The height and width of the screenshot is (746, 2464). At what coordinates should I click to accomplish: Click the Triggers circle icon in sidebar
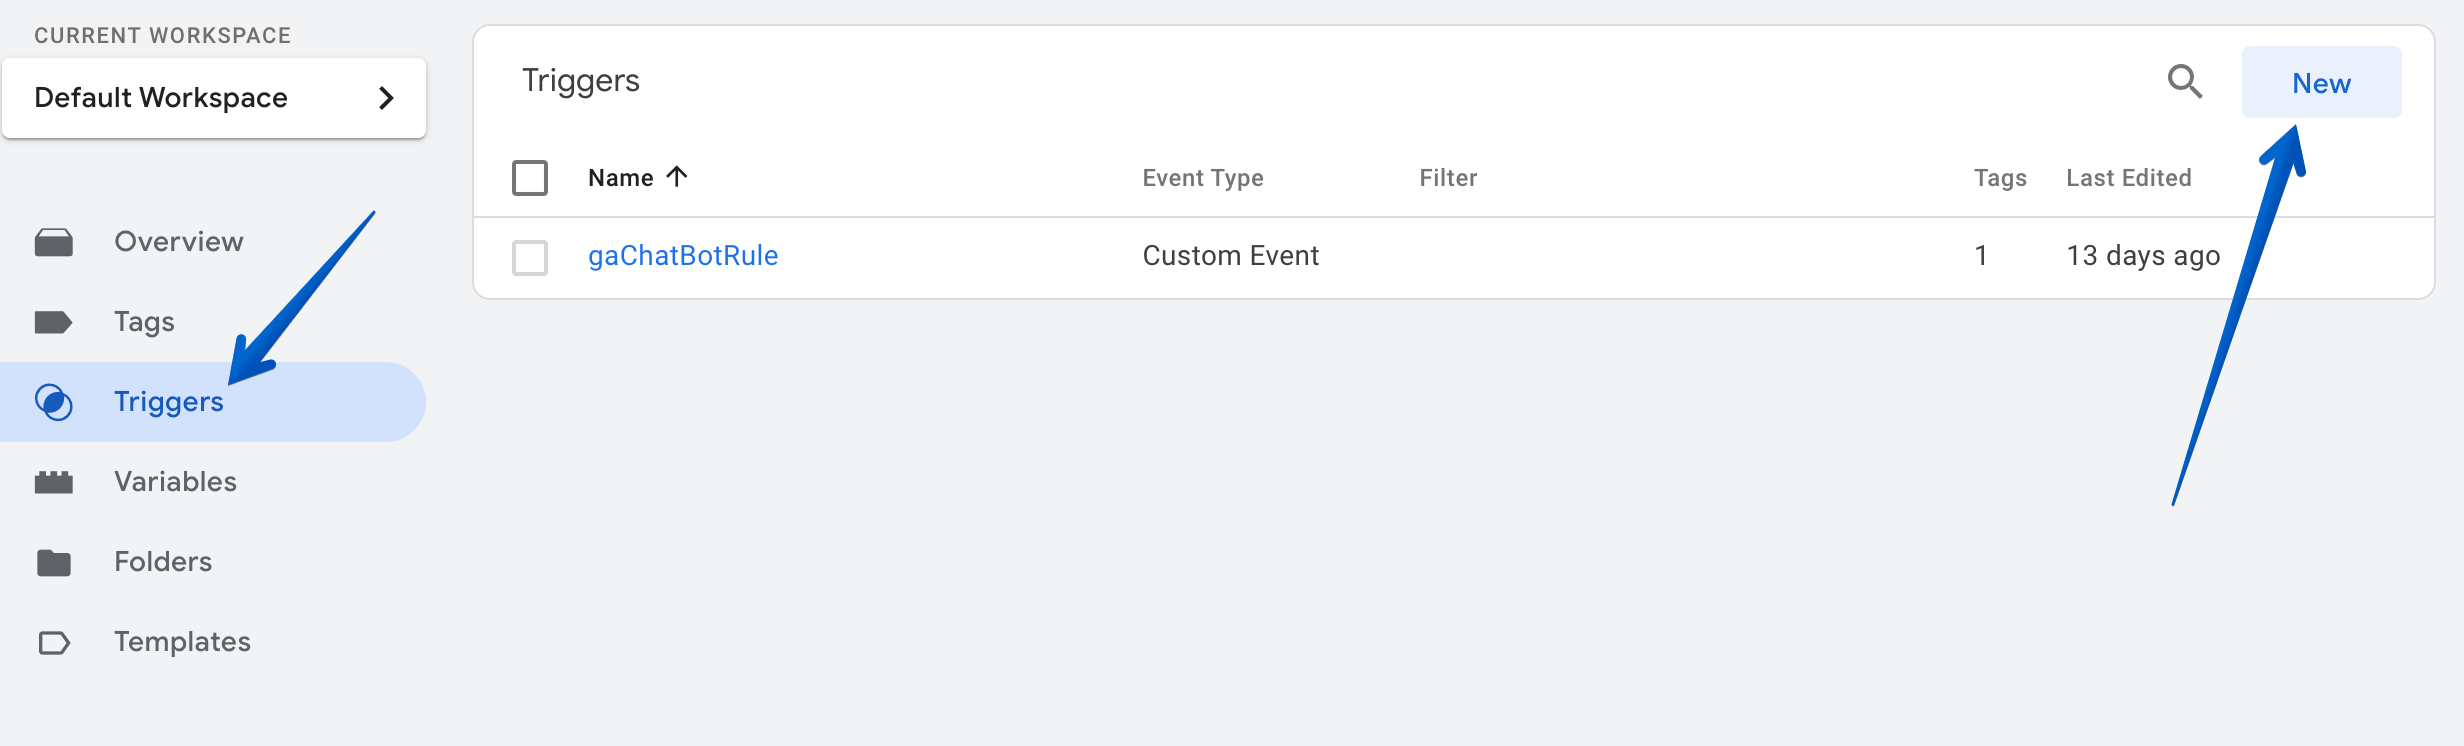point(54,402)
